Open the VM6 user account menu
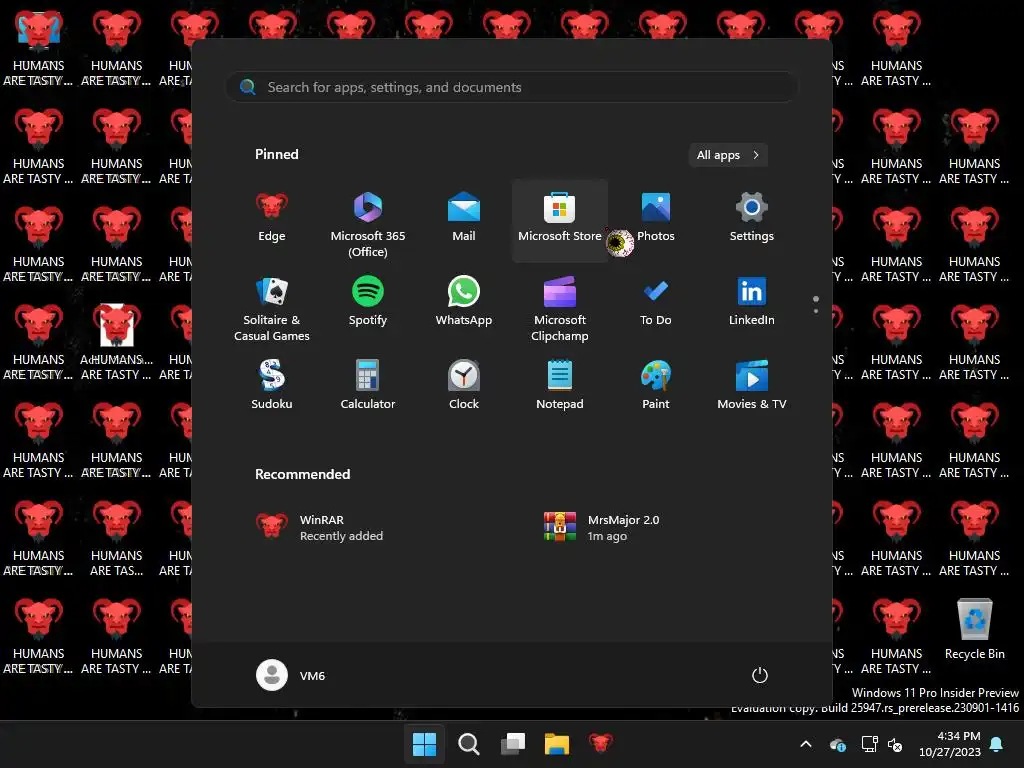 click(x=291, y=675)
